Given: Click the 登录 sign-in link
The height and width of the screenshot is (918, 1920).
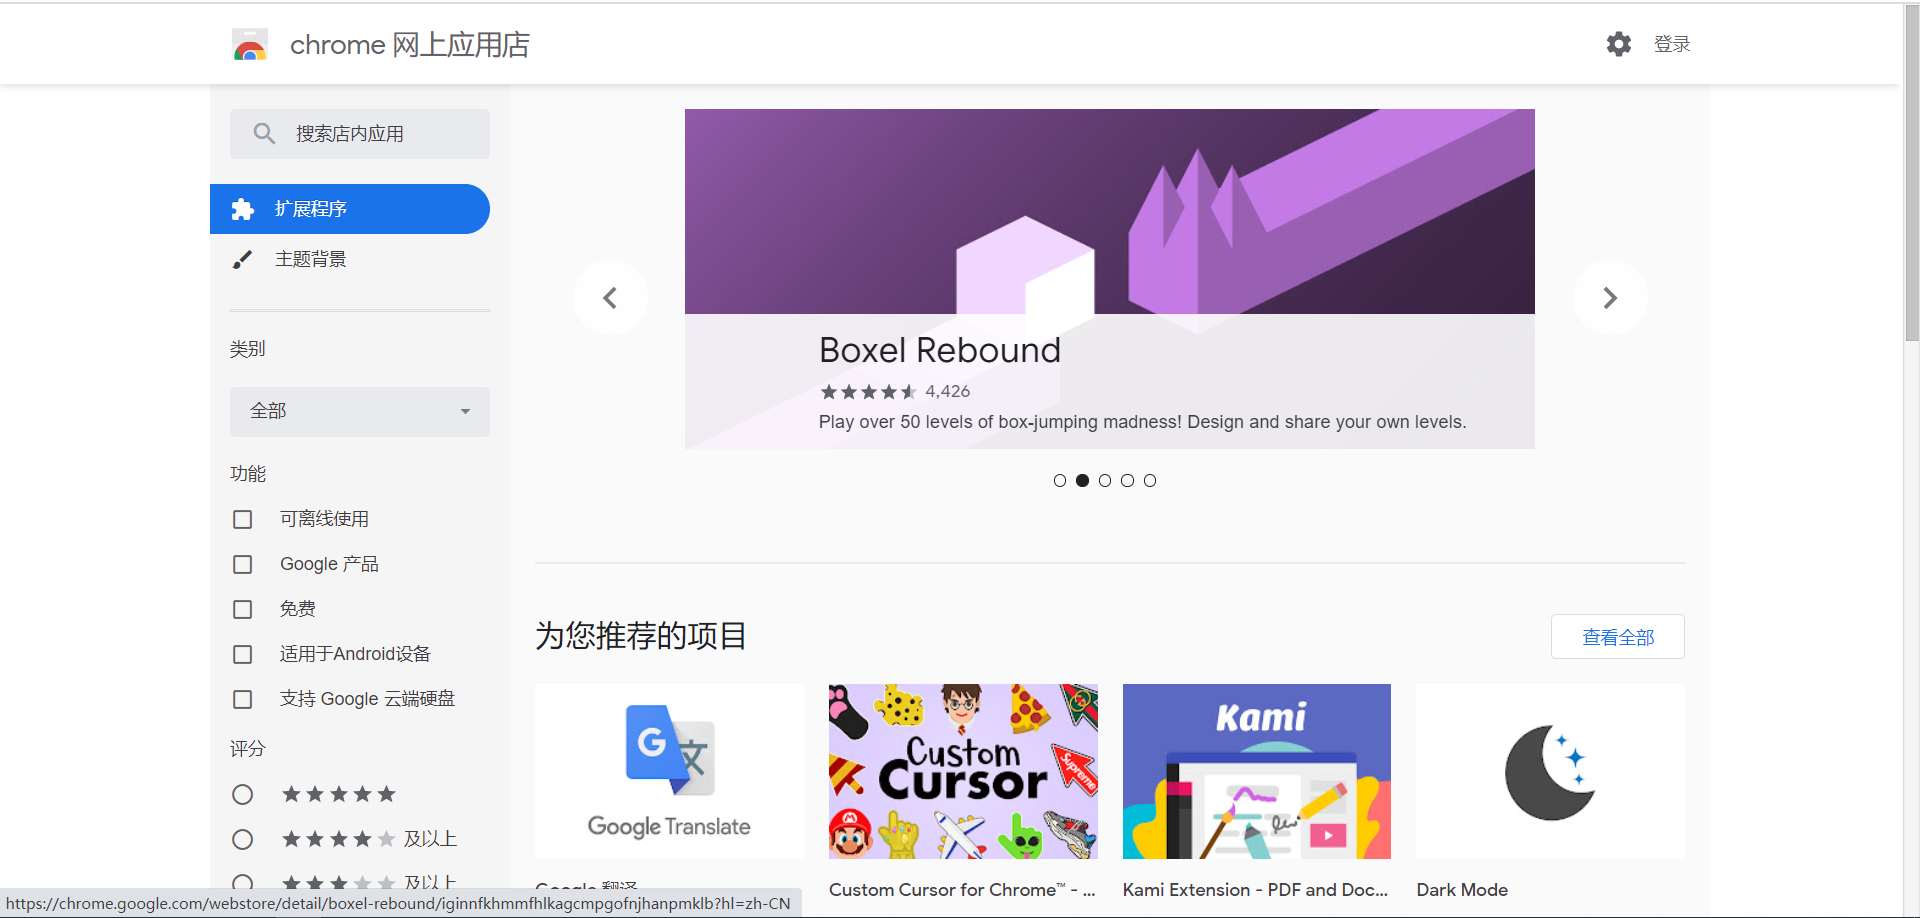Looking at the screenshot, I should (x=1672, y=44).
